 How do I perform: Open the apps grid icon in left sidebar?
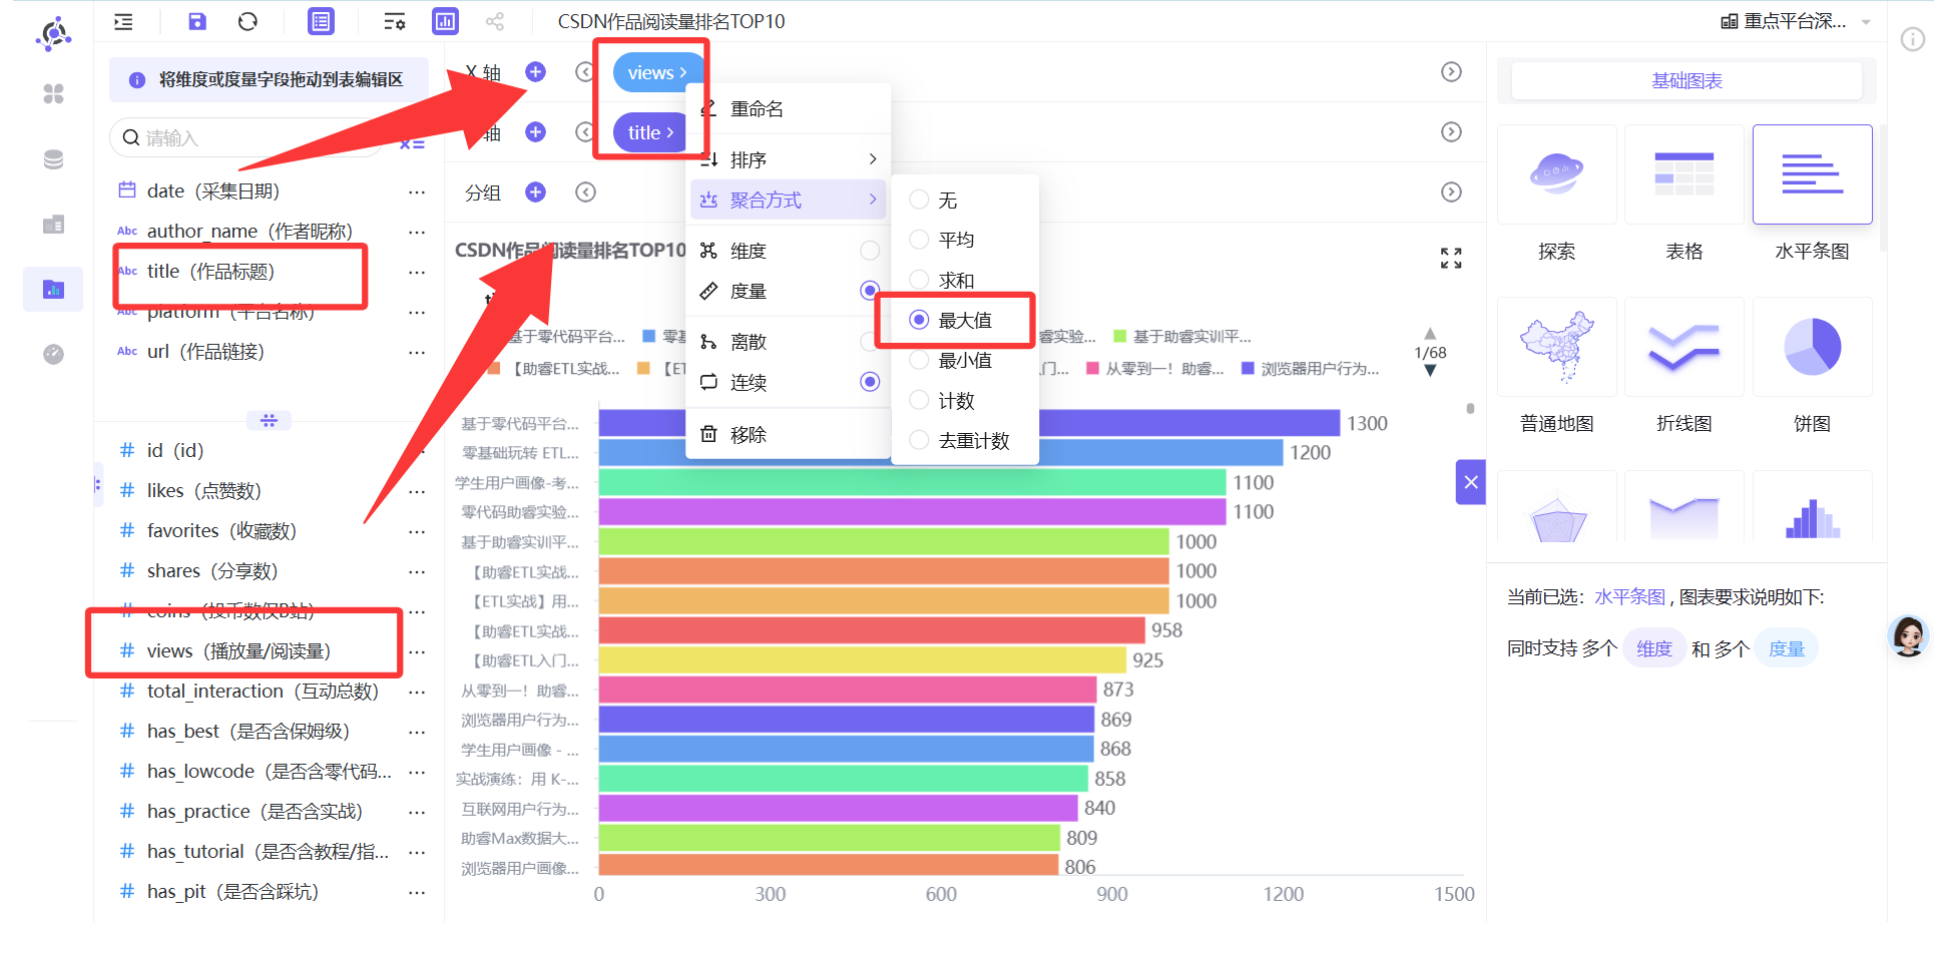54,93
